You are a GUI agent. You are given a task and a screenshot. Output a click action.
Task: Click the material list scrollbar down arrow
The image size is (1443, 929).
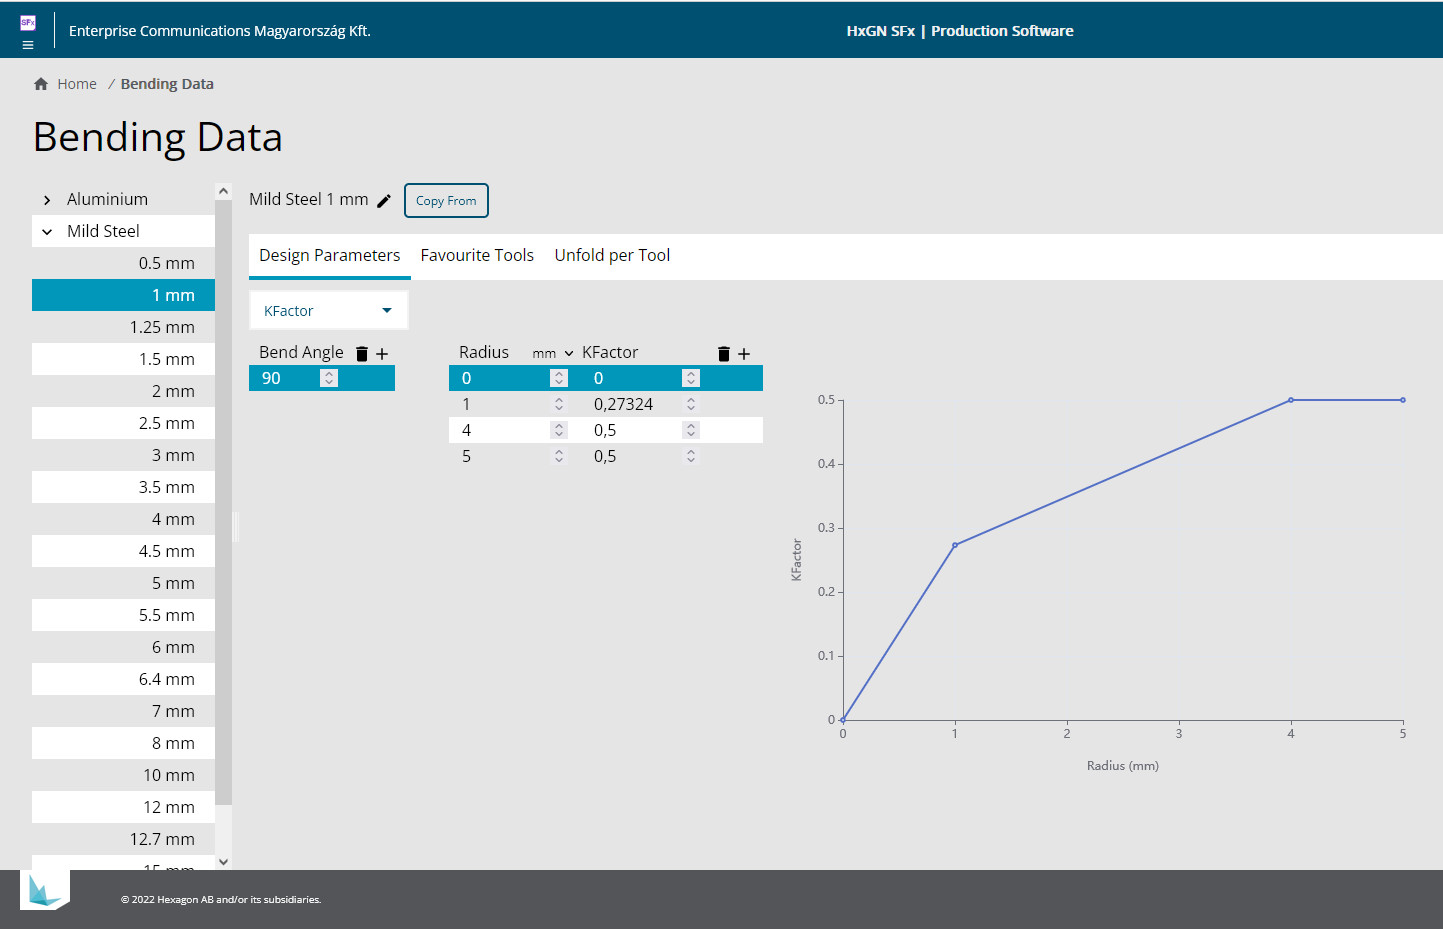223,862
